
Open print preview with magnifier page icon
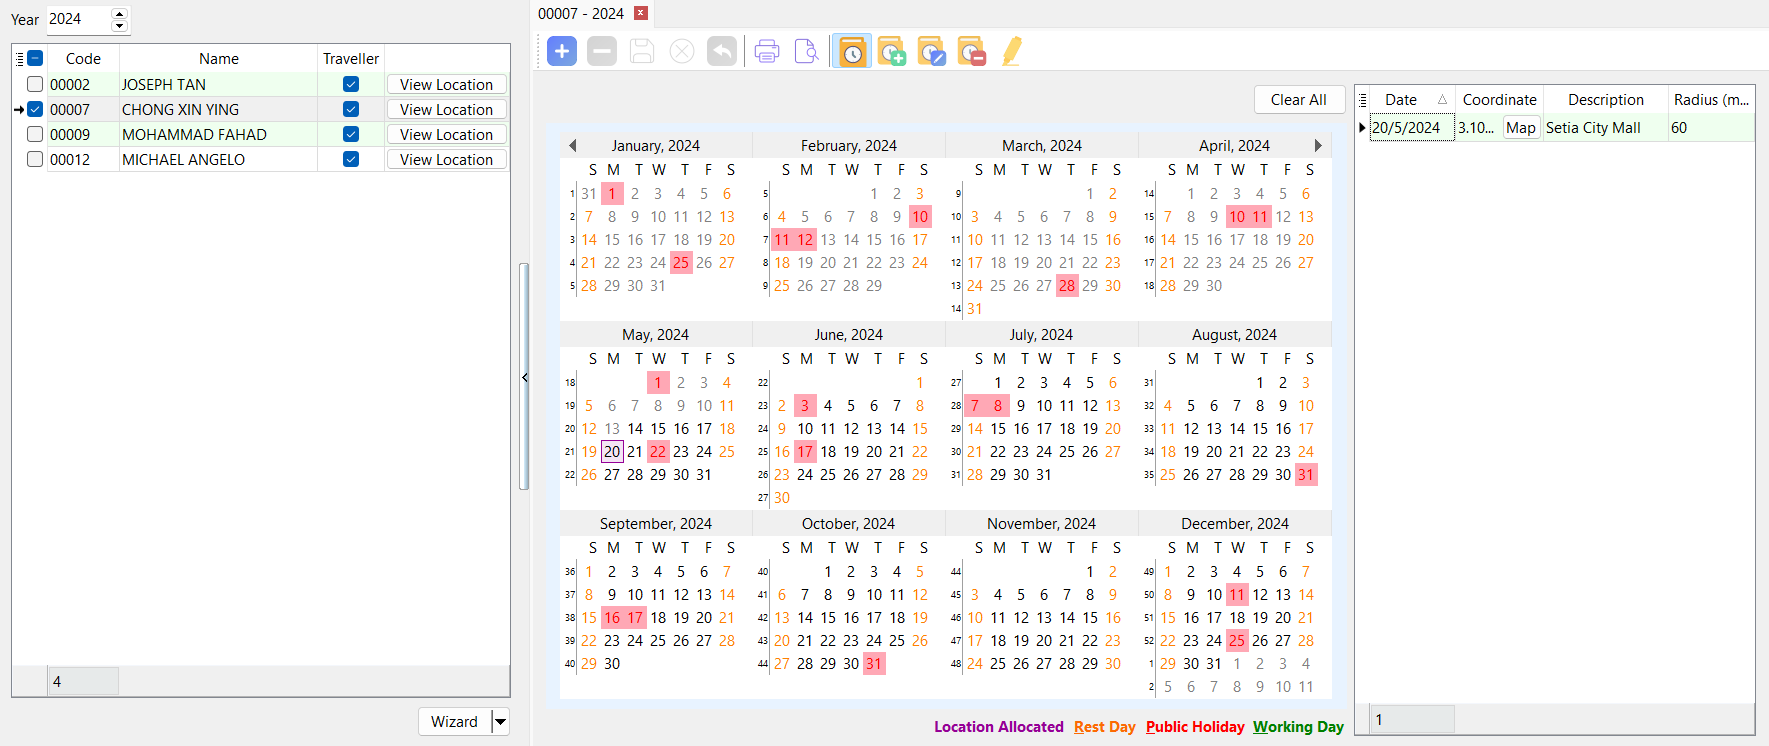(806, 51)
